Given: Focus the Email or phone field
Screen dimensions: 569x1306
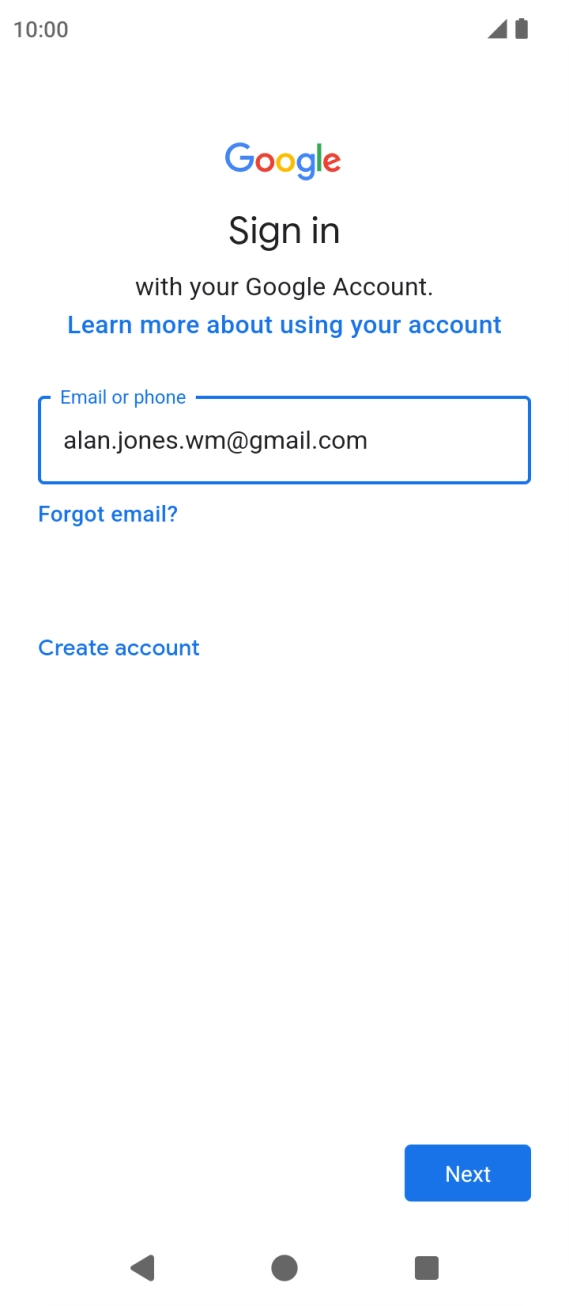Looking at the screenshot, I should tap(284, 440).
